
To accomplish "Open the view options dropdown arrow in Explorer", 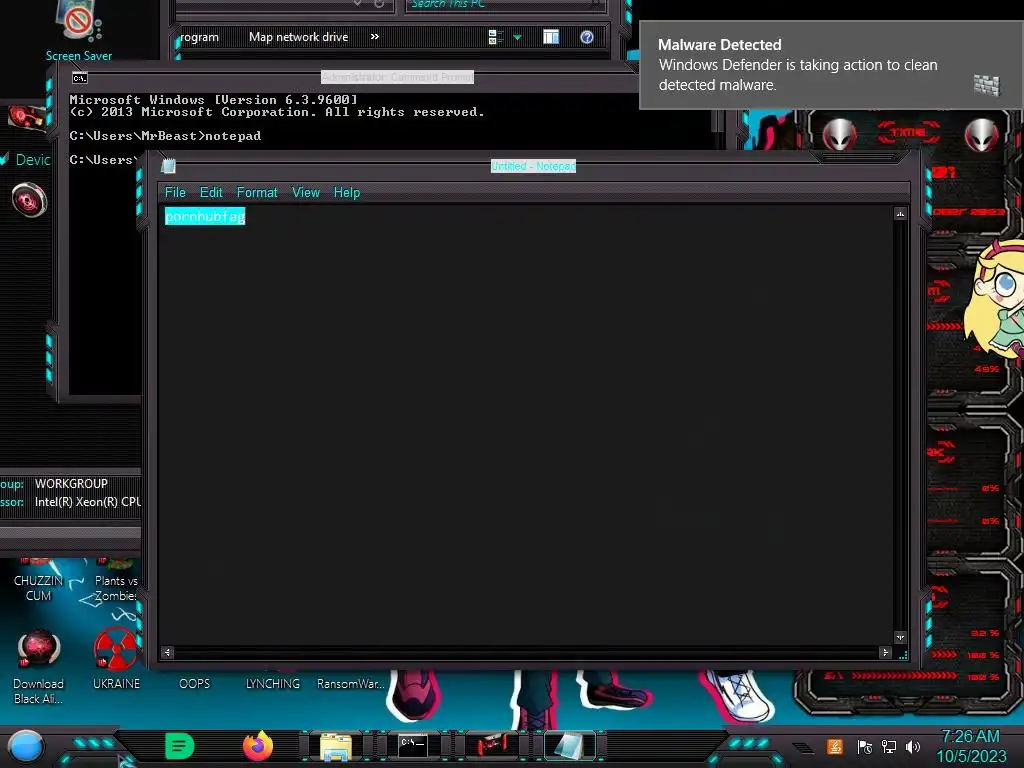I will pos(518,37).
